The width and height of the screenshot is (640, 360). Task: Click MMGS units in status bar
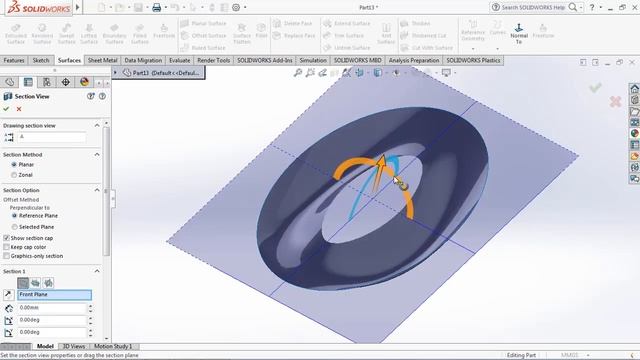pos(569,355)
